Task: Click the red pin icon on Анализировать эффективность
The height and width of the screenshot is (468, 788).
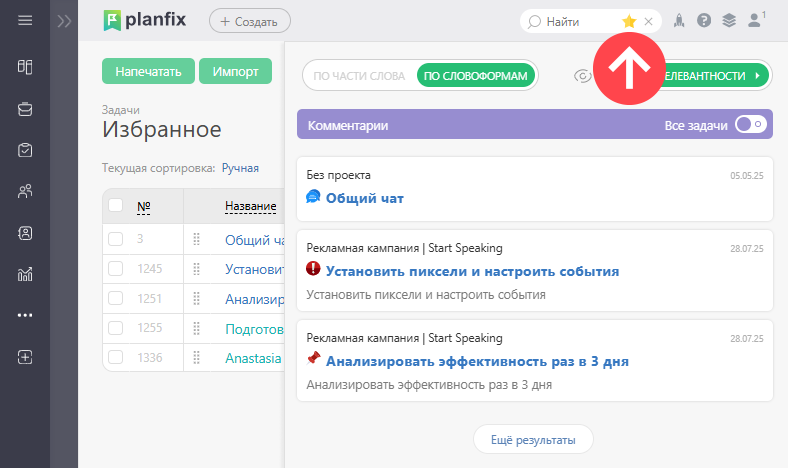Action: (x=313, y=358)
